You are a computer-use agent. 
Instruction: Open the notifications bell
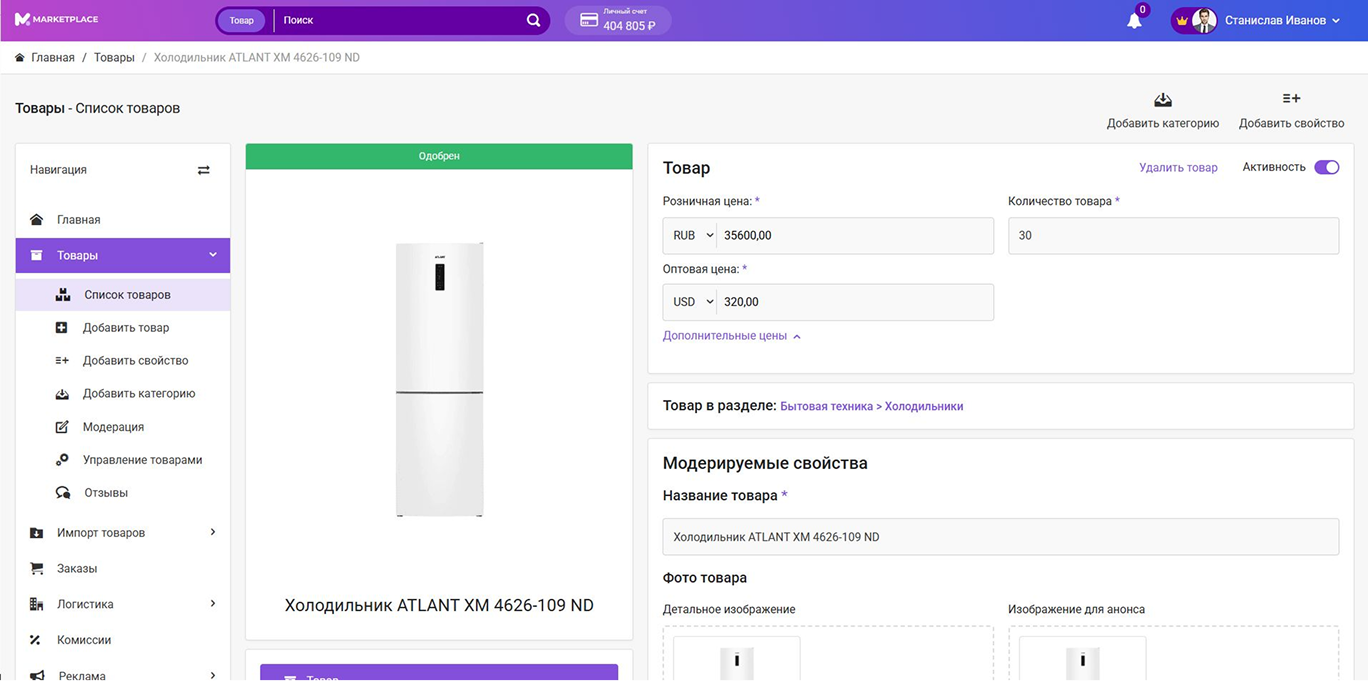coord(1134,21)
